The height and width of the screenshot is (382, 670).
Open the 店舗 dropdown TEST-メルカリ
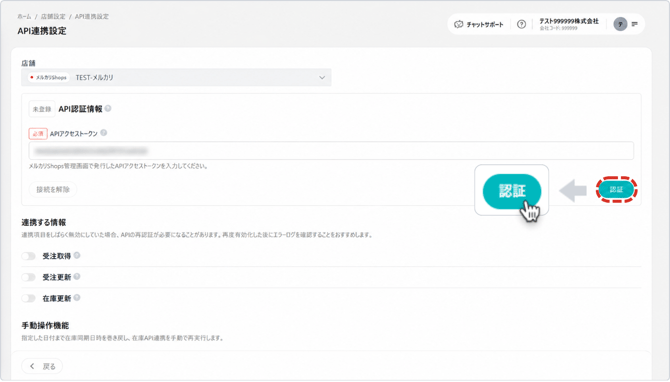coord(176,77)
